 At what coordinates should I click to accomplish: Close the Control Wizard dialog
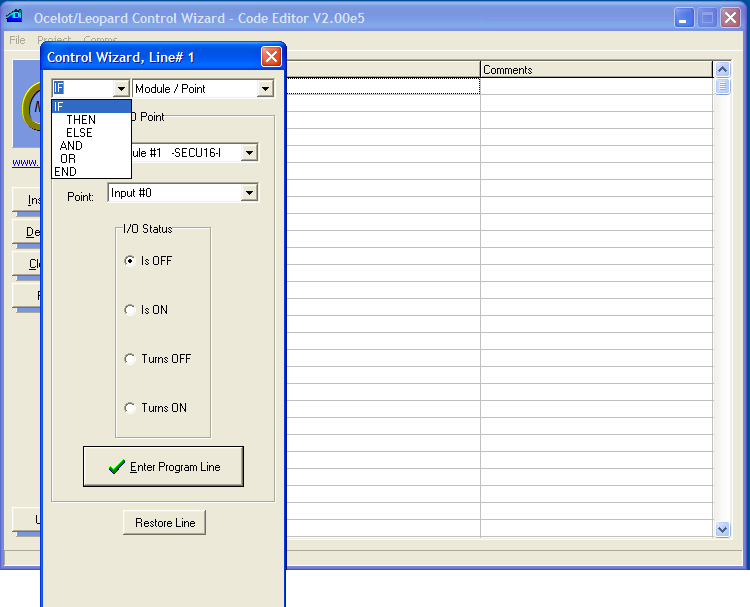[x=271, y=57]
